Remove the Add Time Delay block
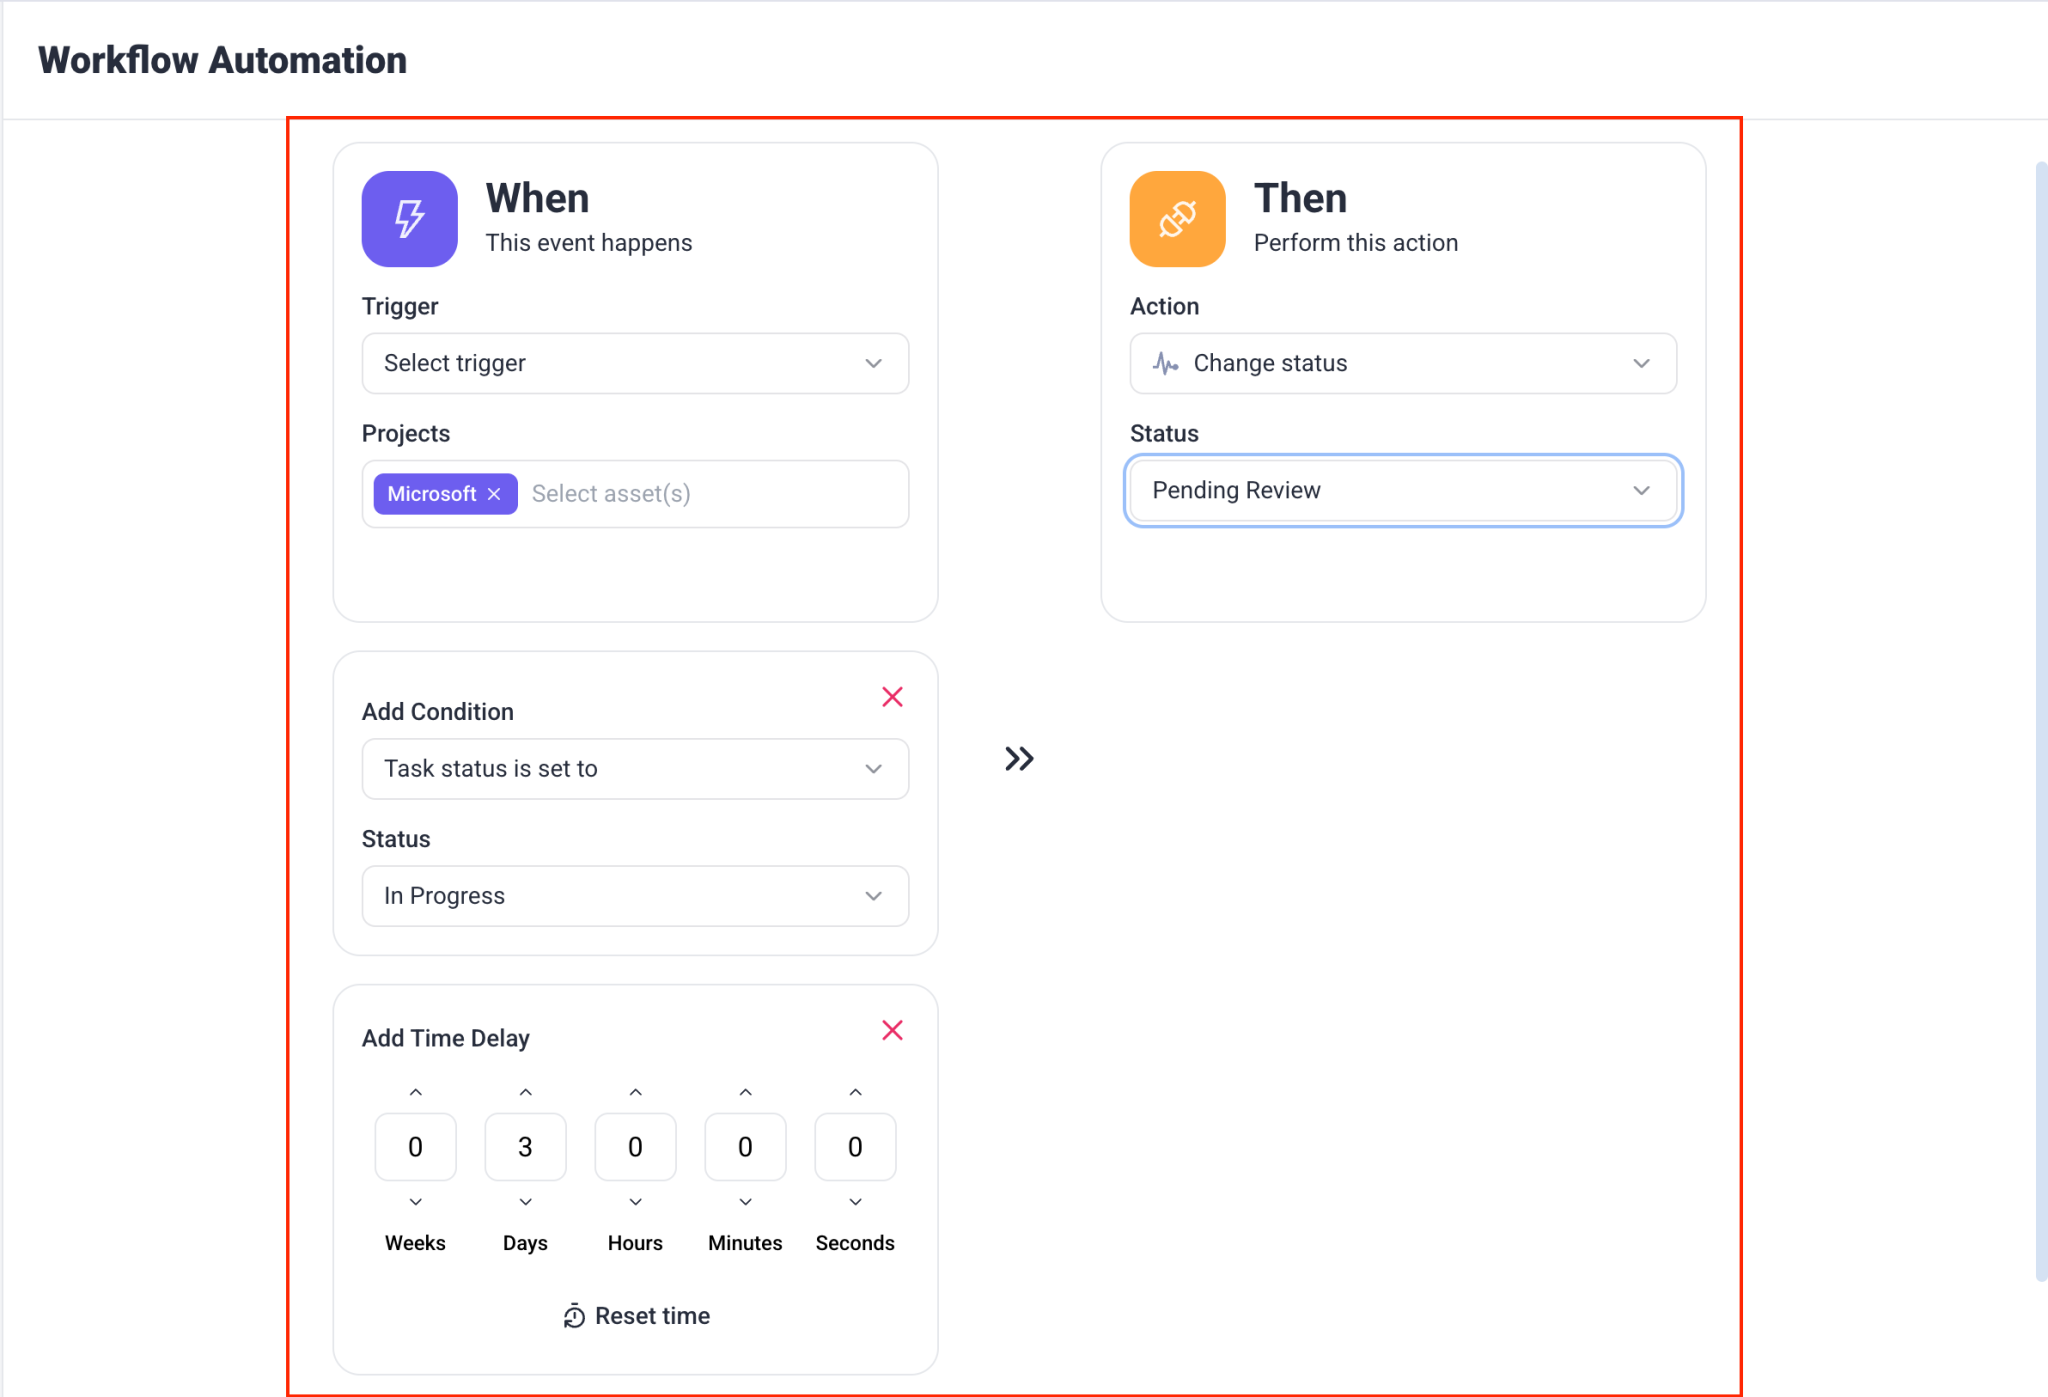This screenshot has width=2048, height=1397. click(892, 1030)
